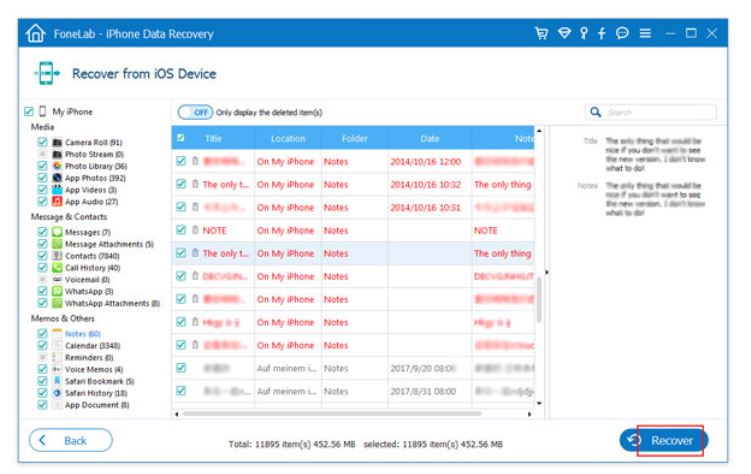The width and height of the screenshot is (751, 474).
Task: Sort by the Date column header
Action: pyautogui.click(x=430, y=138)
